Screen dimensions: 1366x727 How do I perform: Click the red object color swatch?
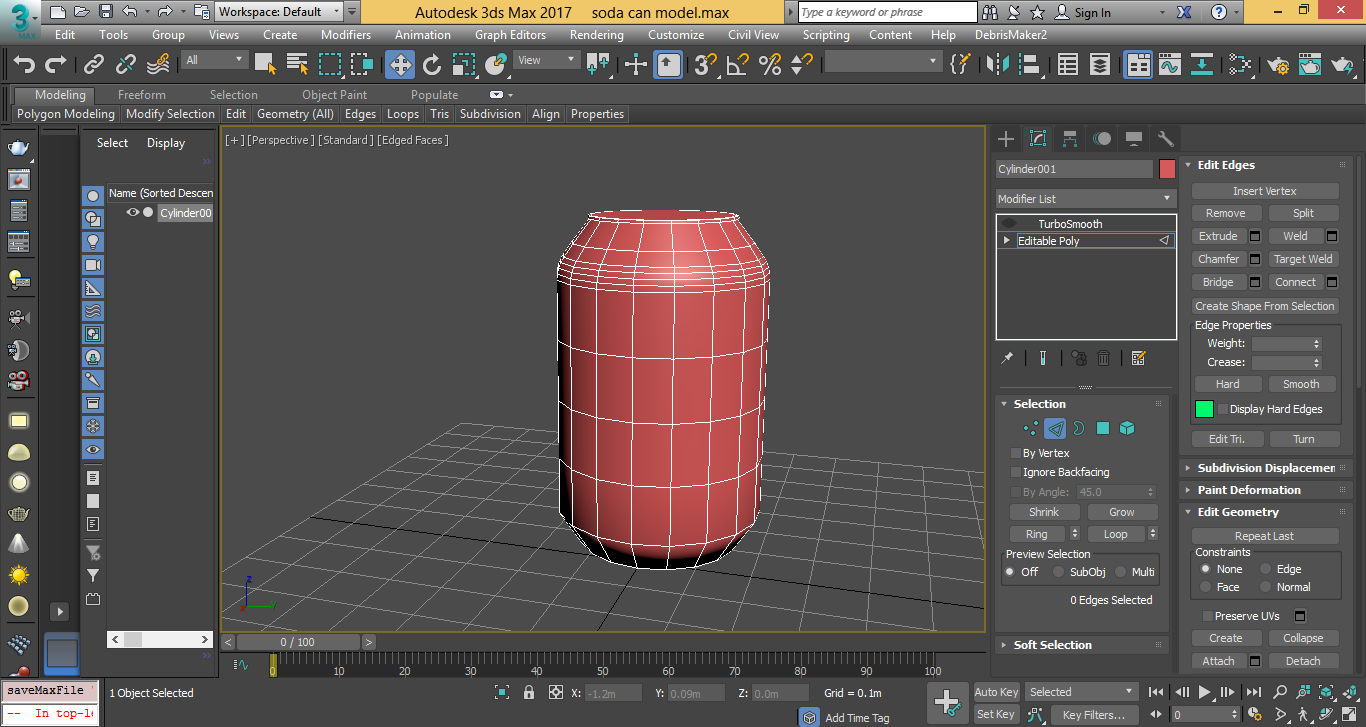pyautogui.click(x=1167, y=169)
